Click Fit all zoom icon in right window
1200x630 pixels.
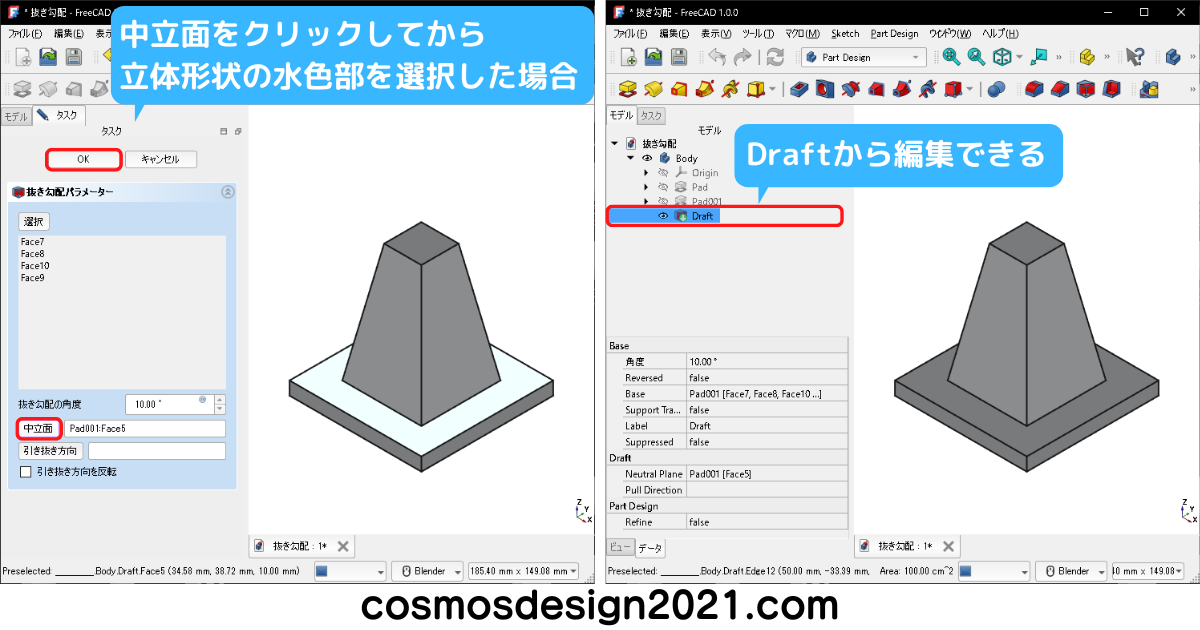(x=950, y=57)
